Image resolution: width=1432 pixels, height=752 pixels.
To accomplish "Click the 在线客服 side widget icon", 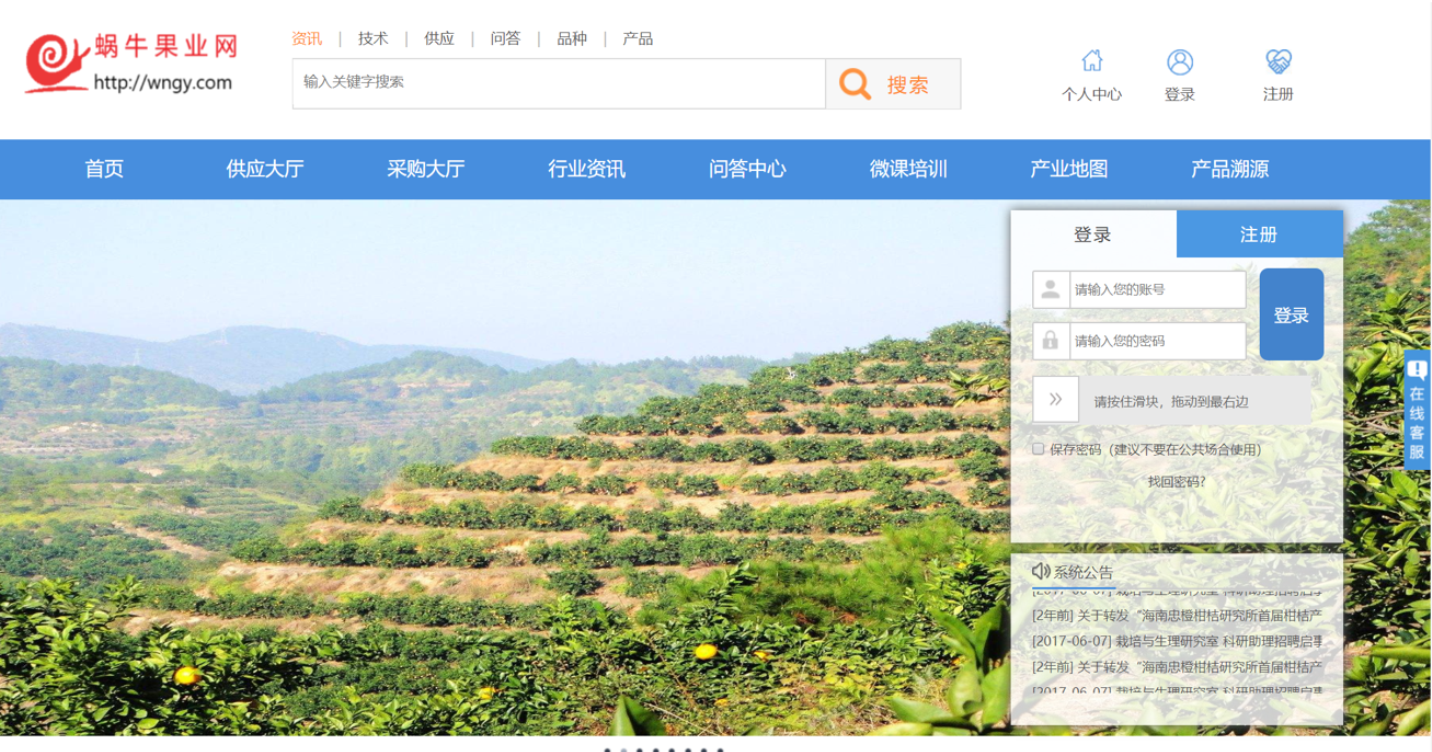I will [1417, 369].
